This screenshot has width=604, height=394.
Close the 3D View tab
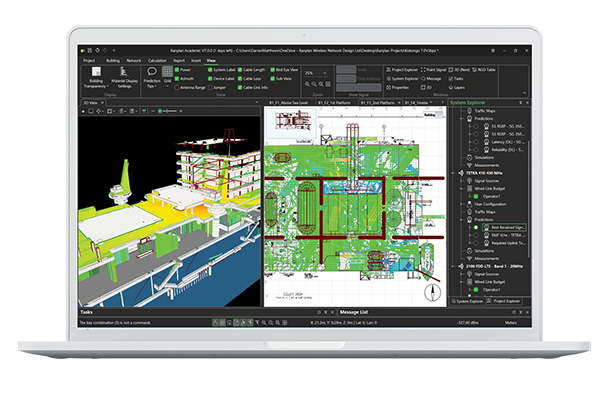pos(102,103)
